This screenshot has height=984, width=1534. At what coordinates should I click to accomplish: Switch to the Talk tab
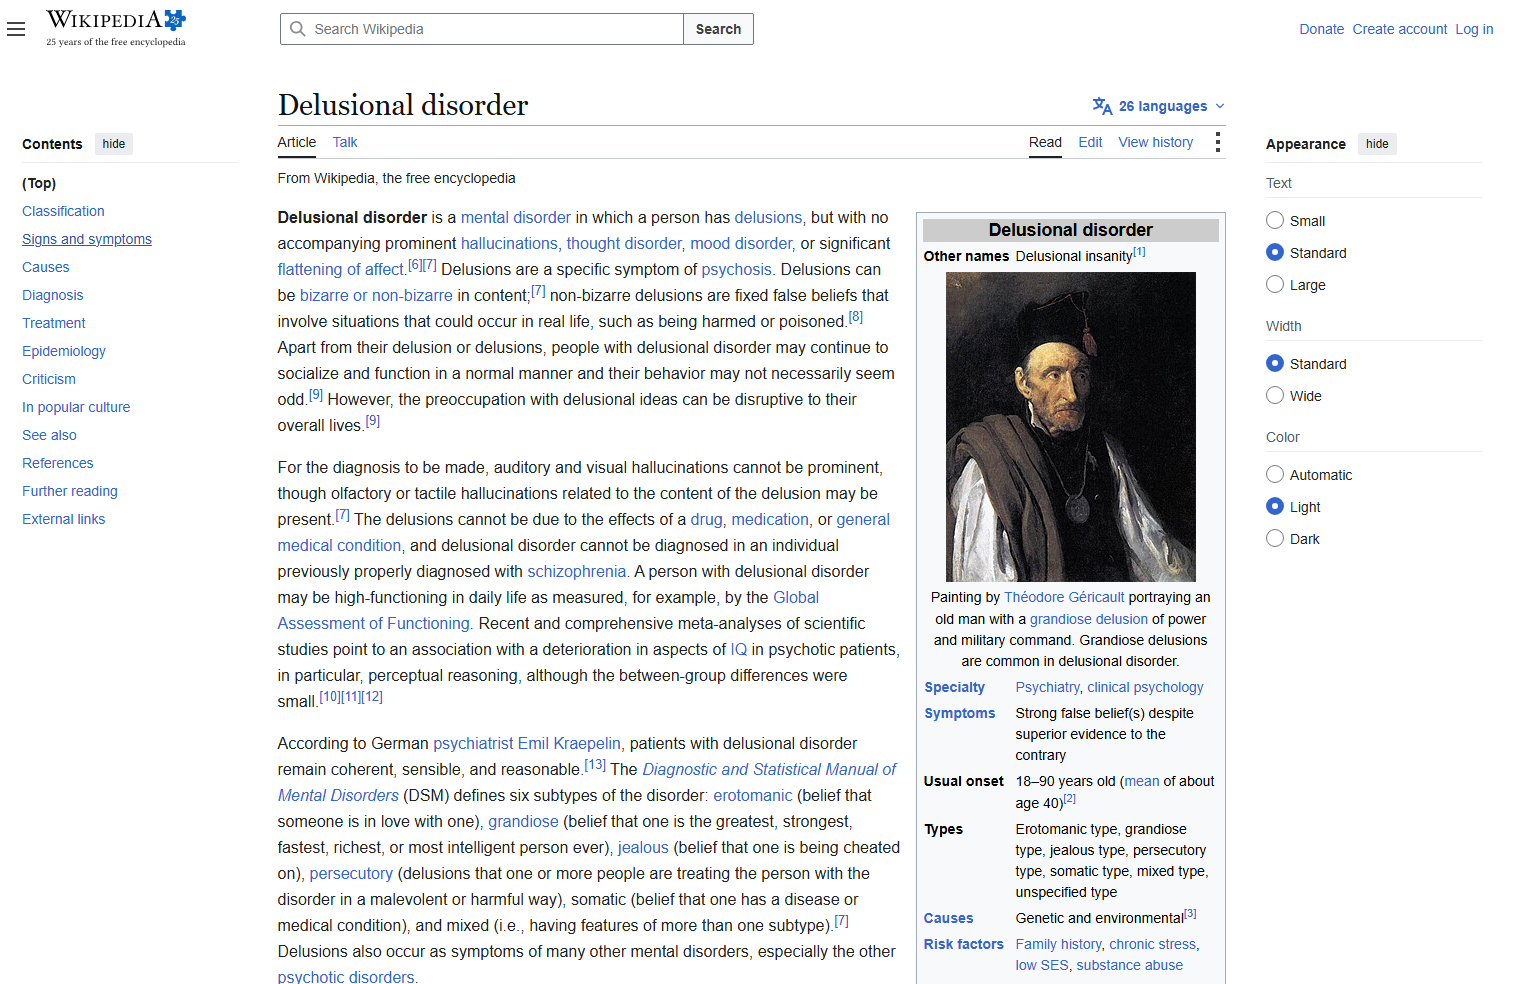[345, 142]
